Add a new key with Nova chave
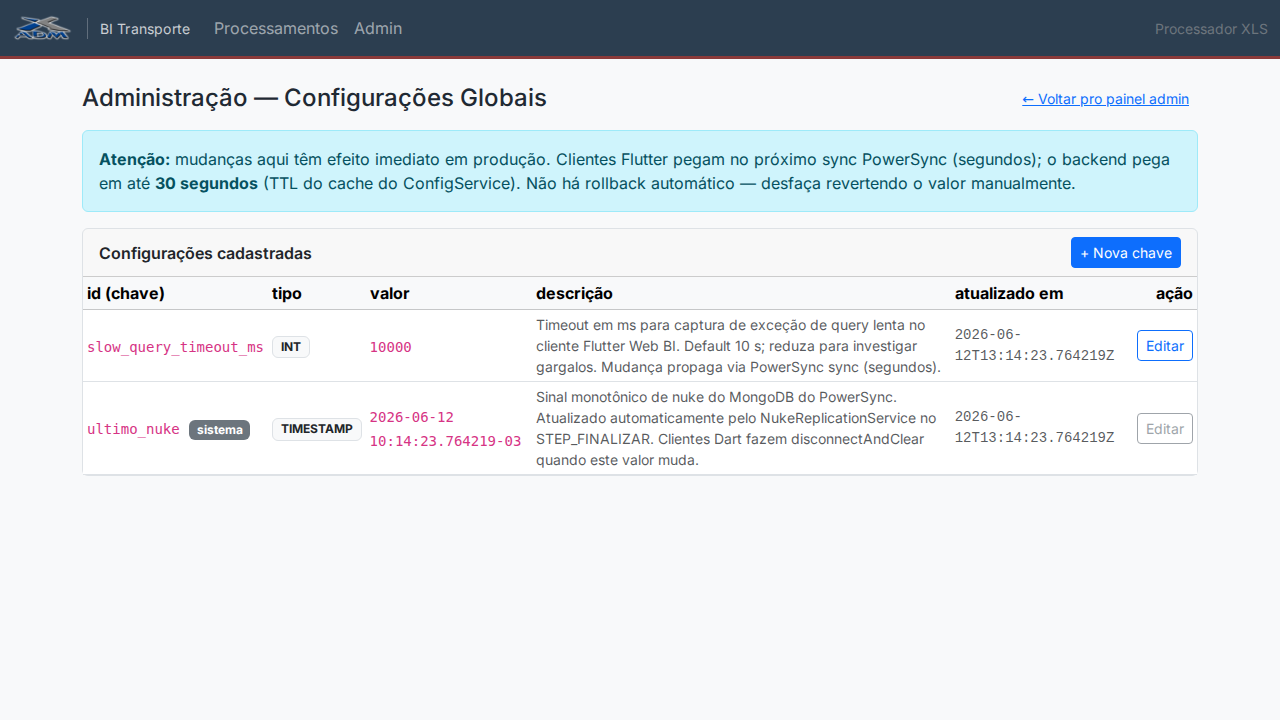Viewport: 1280px width, 720px height. (1126, 253)
